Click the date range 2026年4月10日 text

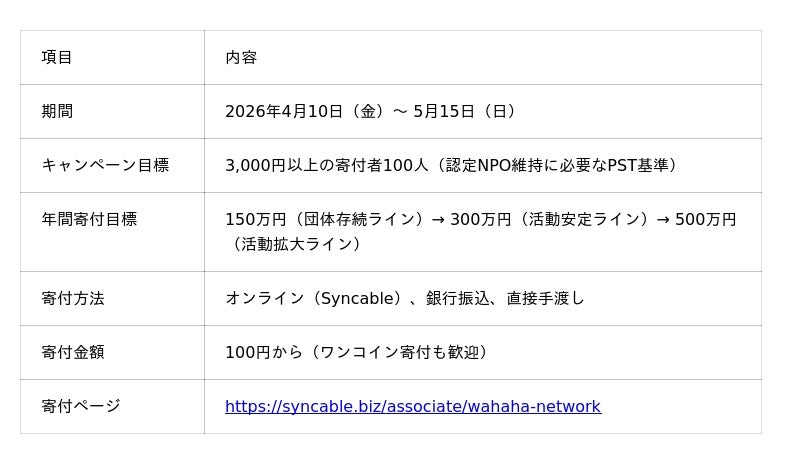pyautogui.click(x=284, y=111)
